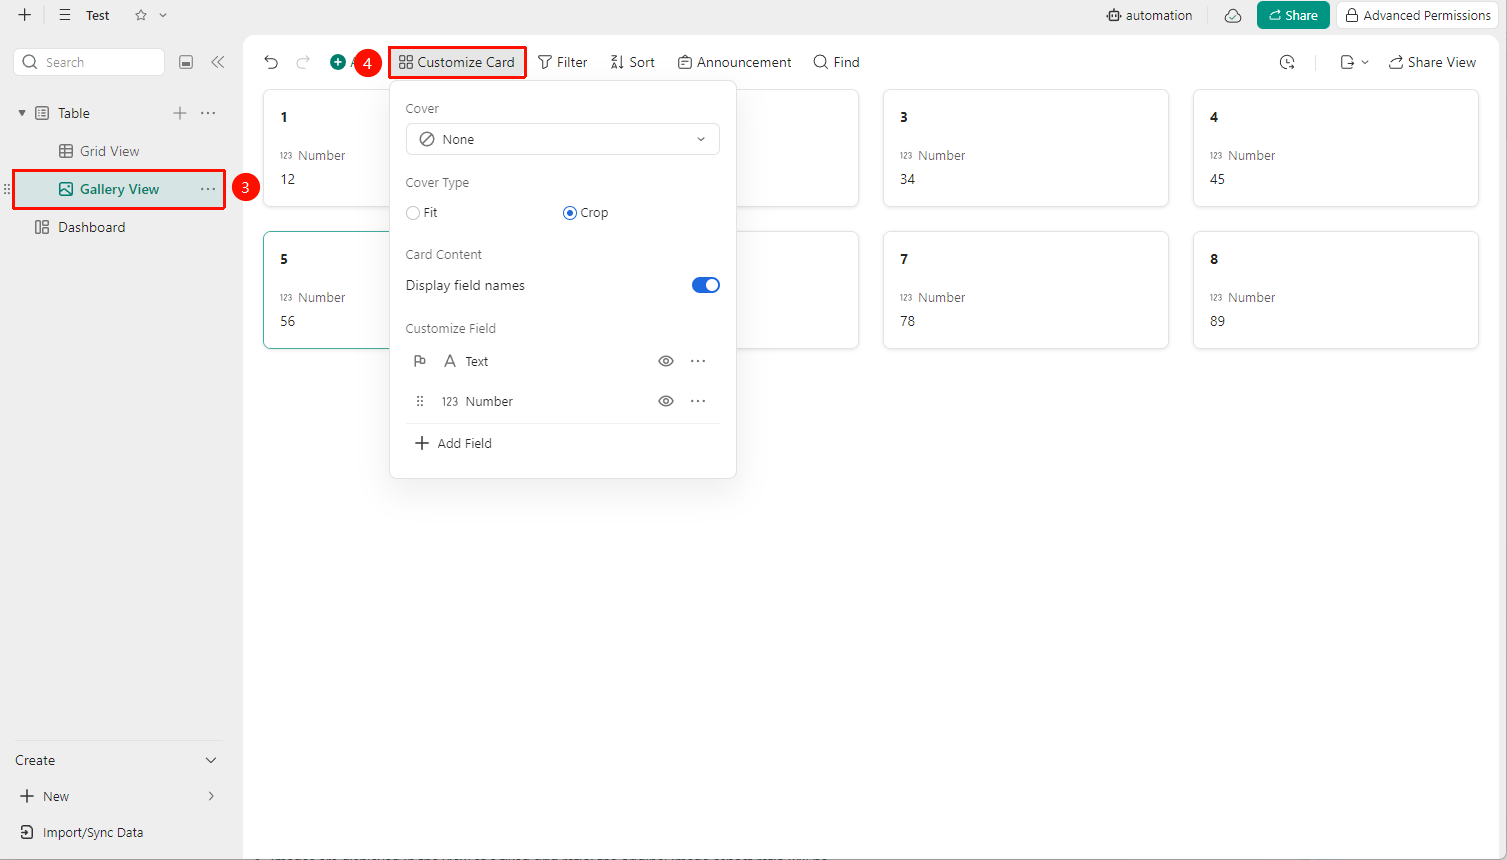Image resolution: width=1507 pixels, height=860 pixels.
Task: Open the Sort toolbar option
Action: pyautogui.click(x=633, y=62)
